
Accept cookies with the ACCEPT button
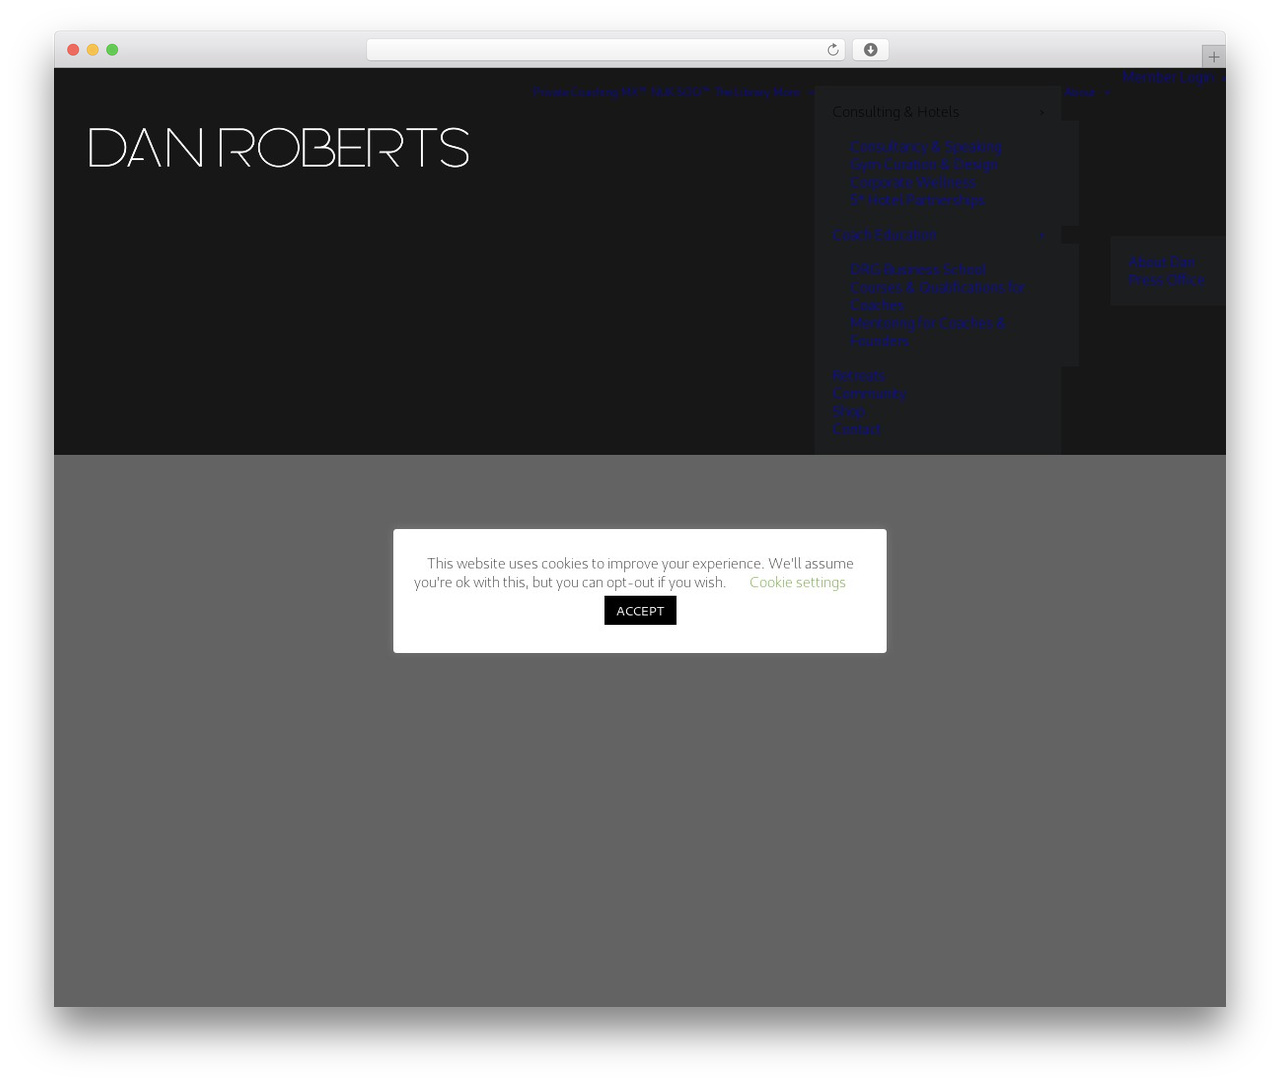pos(640,610)
